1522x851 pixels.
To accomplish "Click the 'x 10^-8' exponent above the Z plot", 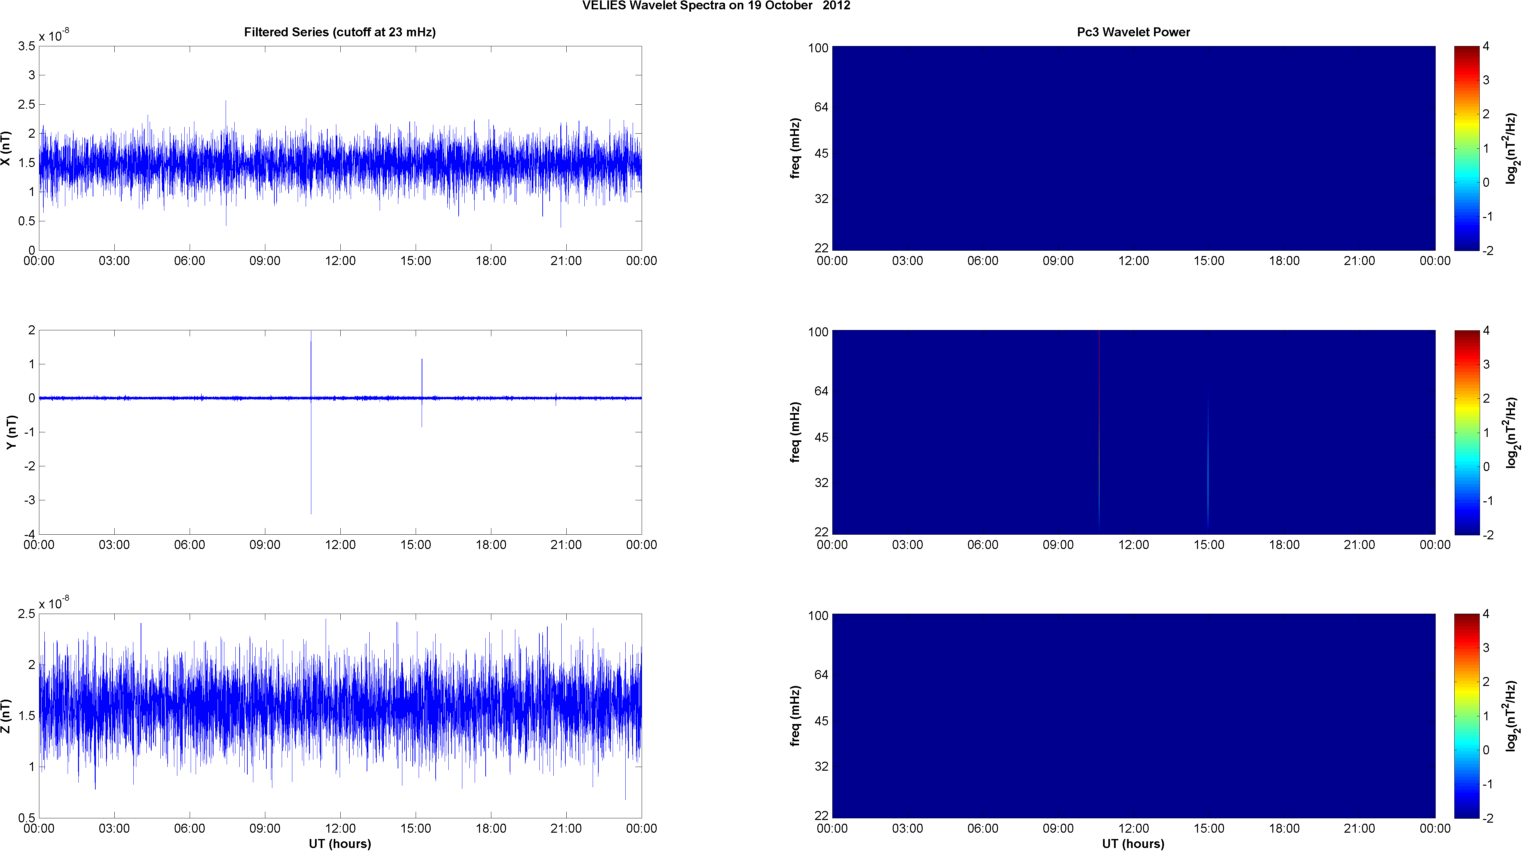I will coord(54,603).
